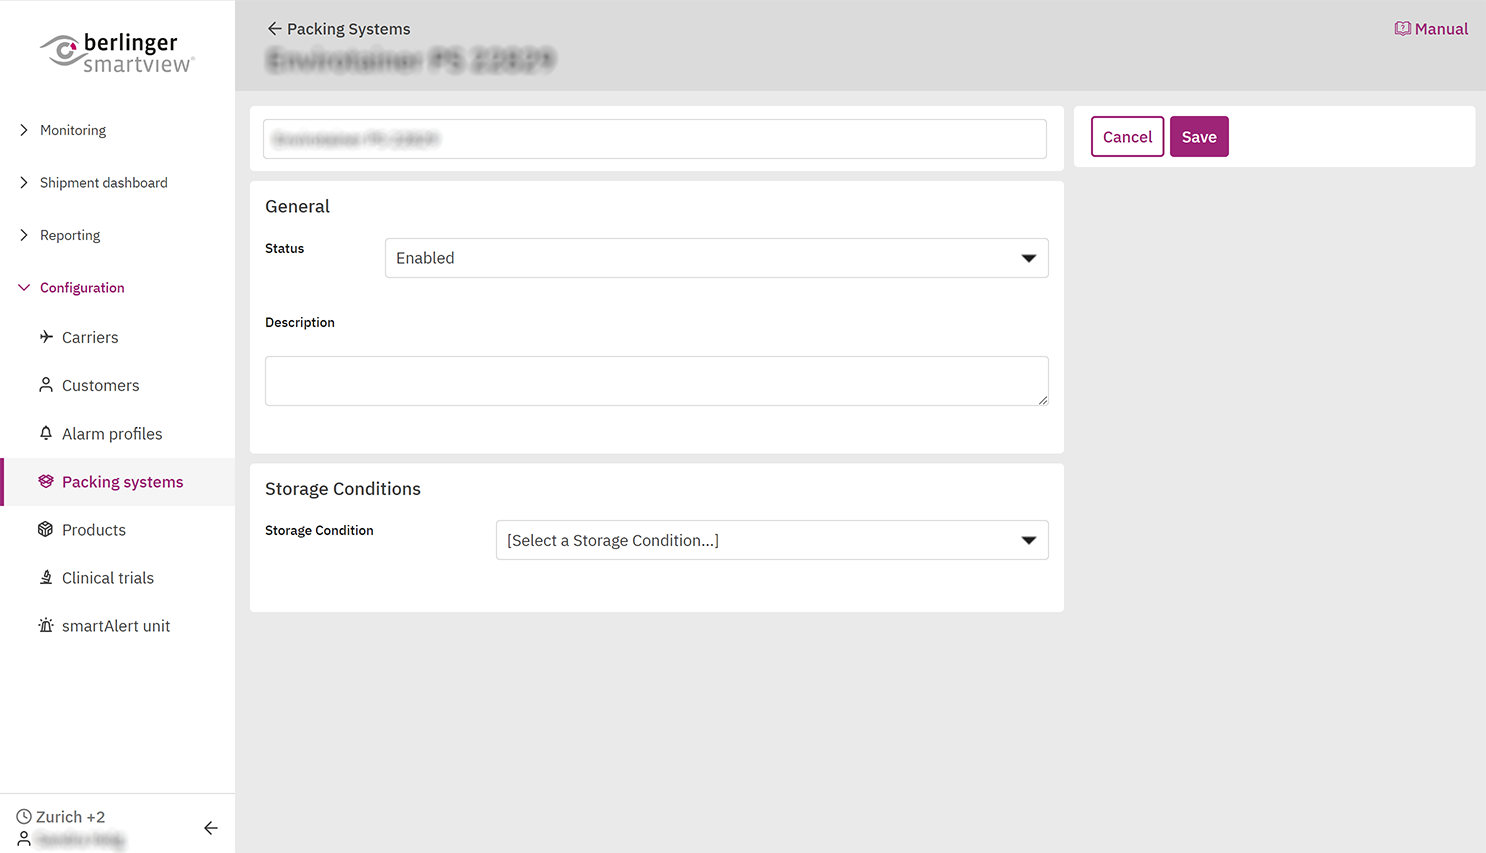Image resolution: width=1486 pixels, height=853 pixels.
Task: Open the Products page
Action: click(94, 530)
